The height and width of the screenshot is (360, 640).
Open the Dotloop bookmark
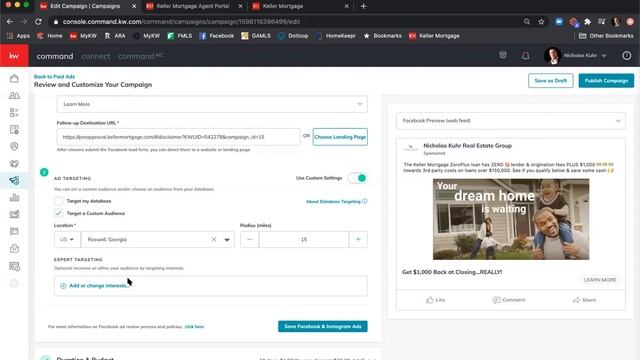[x=293, y=36]
